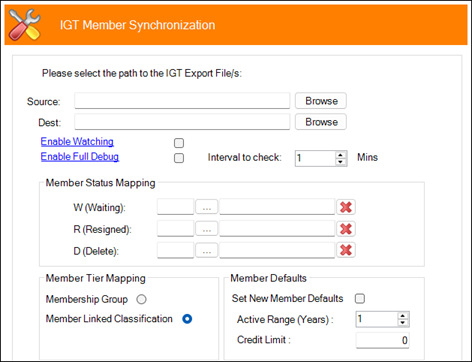
Task: Click the W (Waiting) code field
Action: [175, 207]
